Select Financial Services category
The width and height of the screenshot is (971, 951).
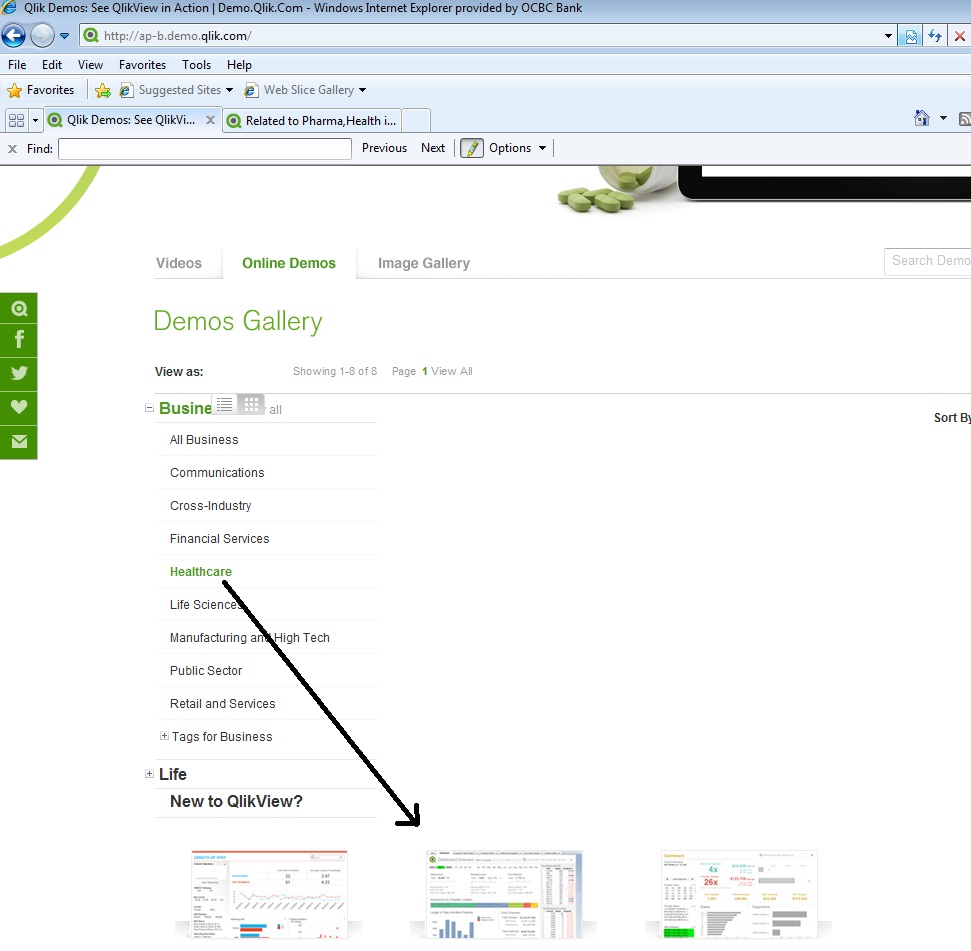[x=219, y=539]
